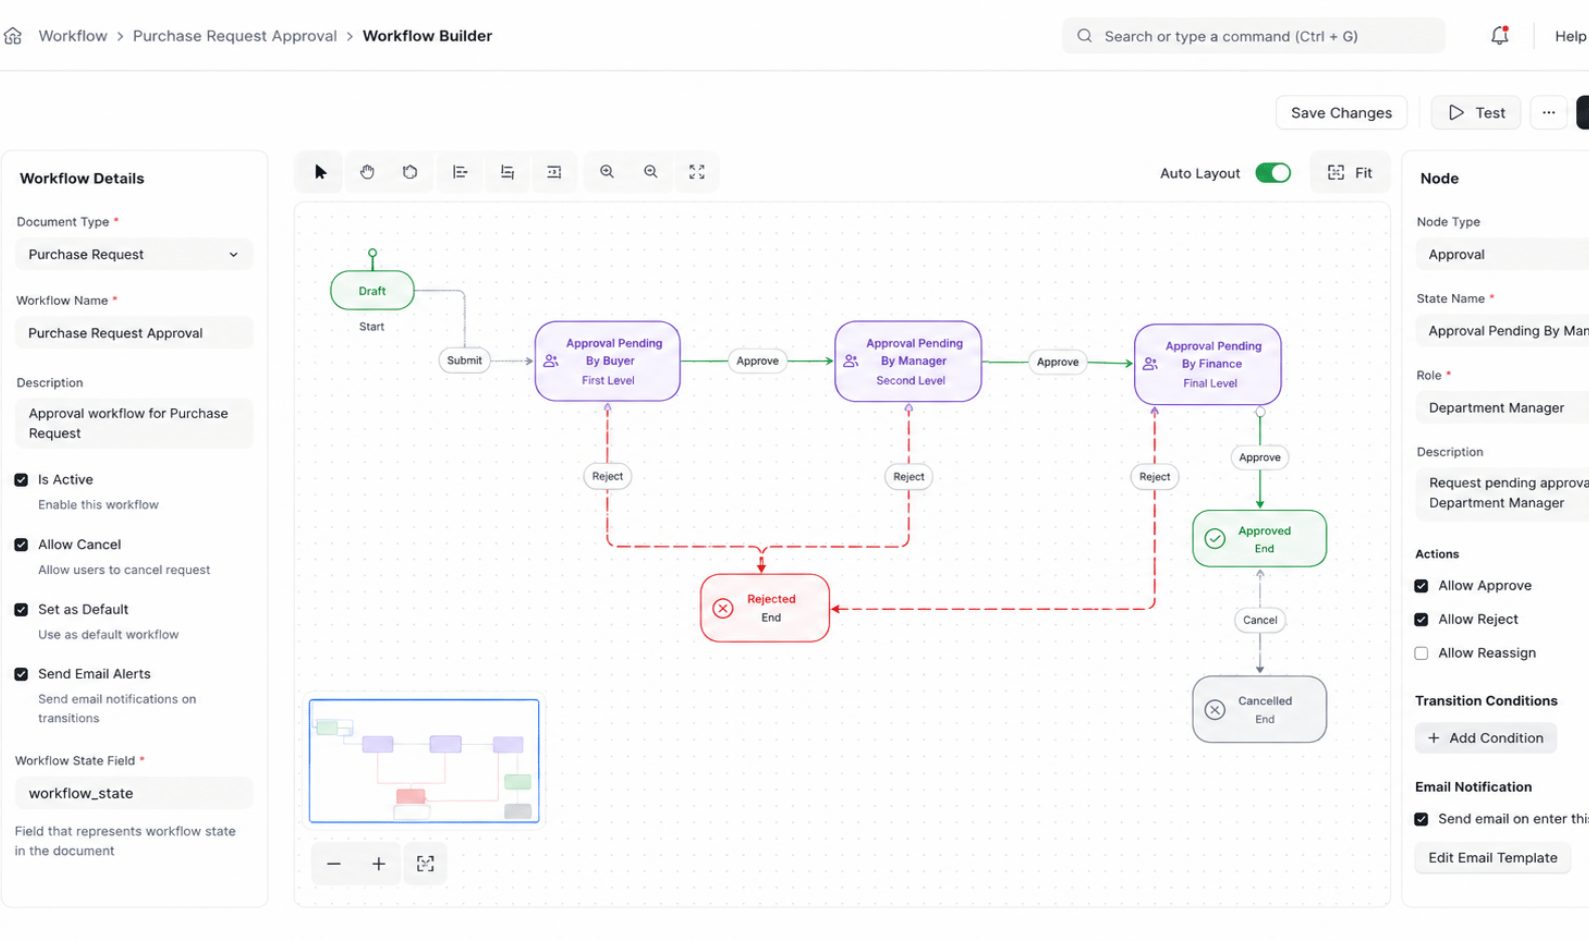Image resolution: width=1589 pixels, height=941 pixels.
Task: Select the Approval Pending By Finance node
Action: point(1208,364)
